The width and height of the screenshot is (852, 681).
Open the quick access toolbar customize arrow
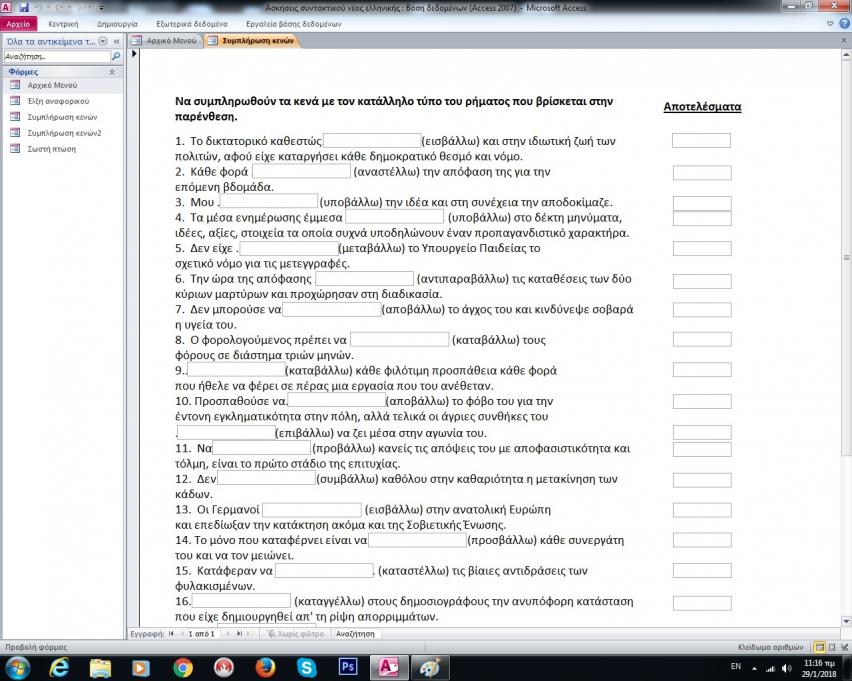(102, 8)
